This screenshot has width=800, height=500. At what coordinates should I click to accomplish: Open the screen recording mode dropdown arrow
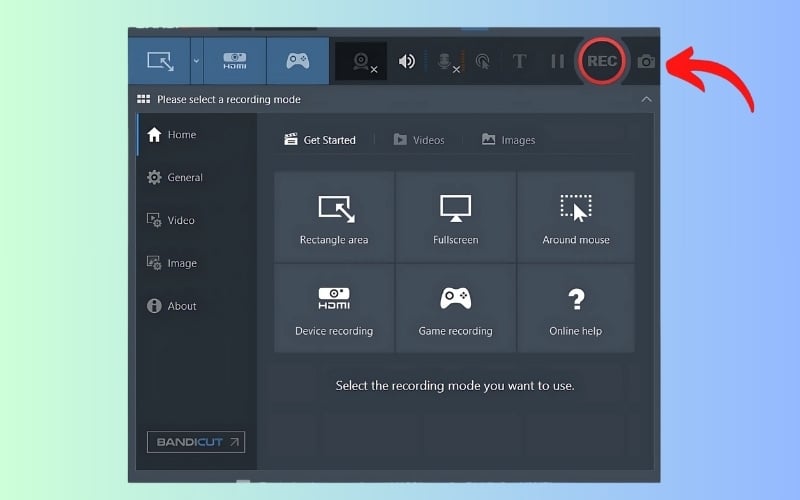click(x=196, y=61)
